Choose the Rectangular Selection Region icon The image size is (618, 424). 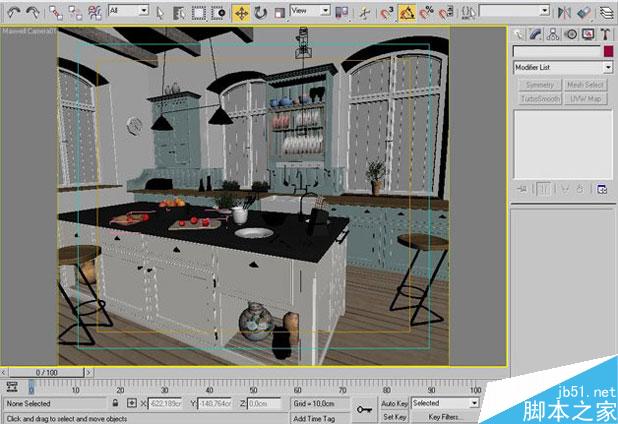[x=199, y=13]
